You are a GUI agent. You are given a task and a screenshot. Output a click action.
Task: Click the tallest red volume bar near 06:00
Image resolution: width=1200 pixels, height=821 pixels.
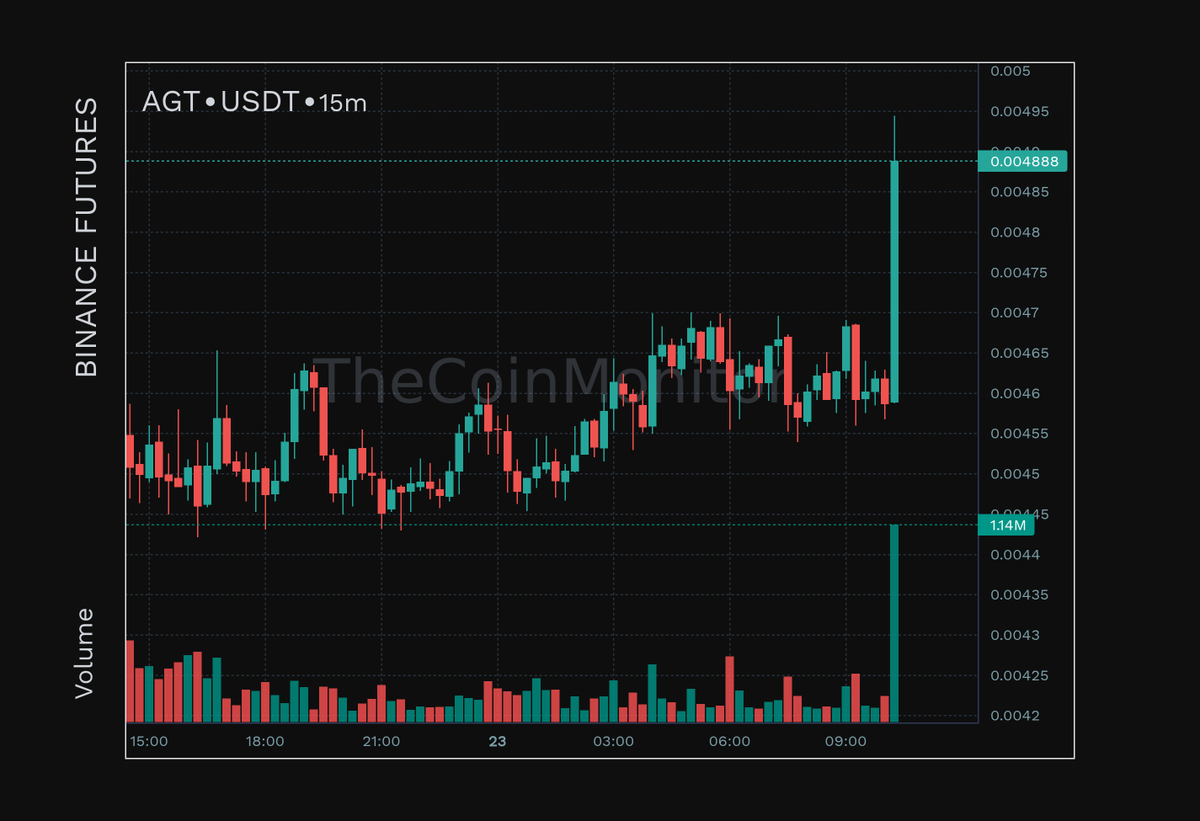[x=730, y=689]
